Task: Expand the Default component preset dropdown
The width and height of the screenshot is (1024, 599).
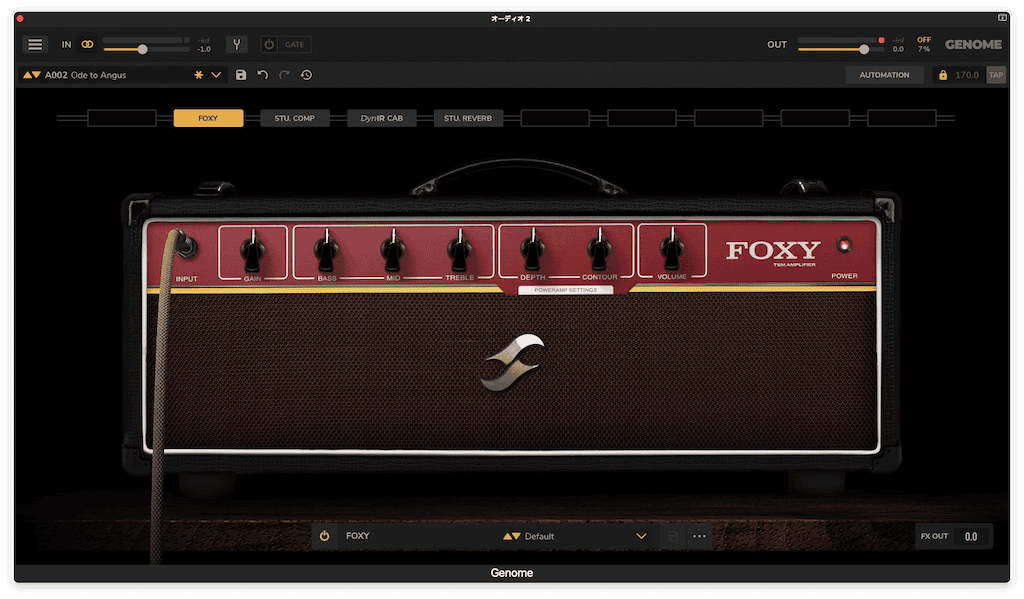Action: (641, 536)
